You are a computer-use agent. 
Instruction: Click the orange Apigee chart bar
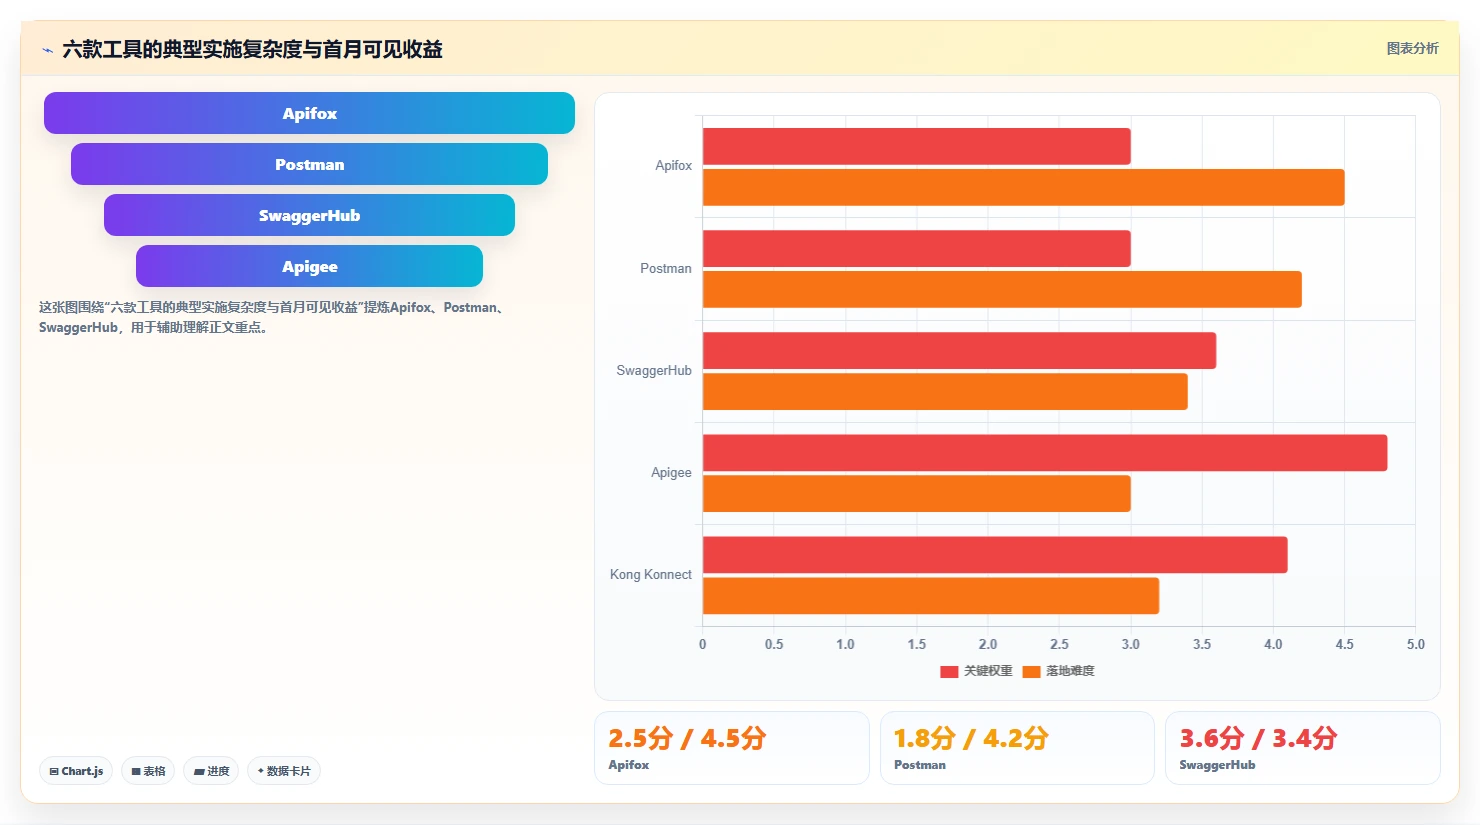[x=917, y=493]
